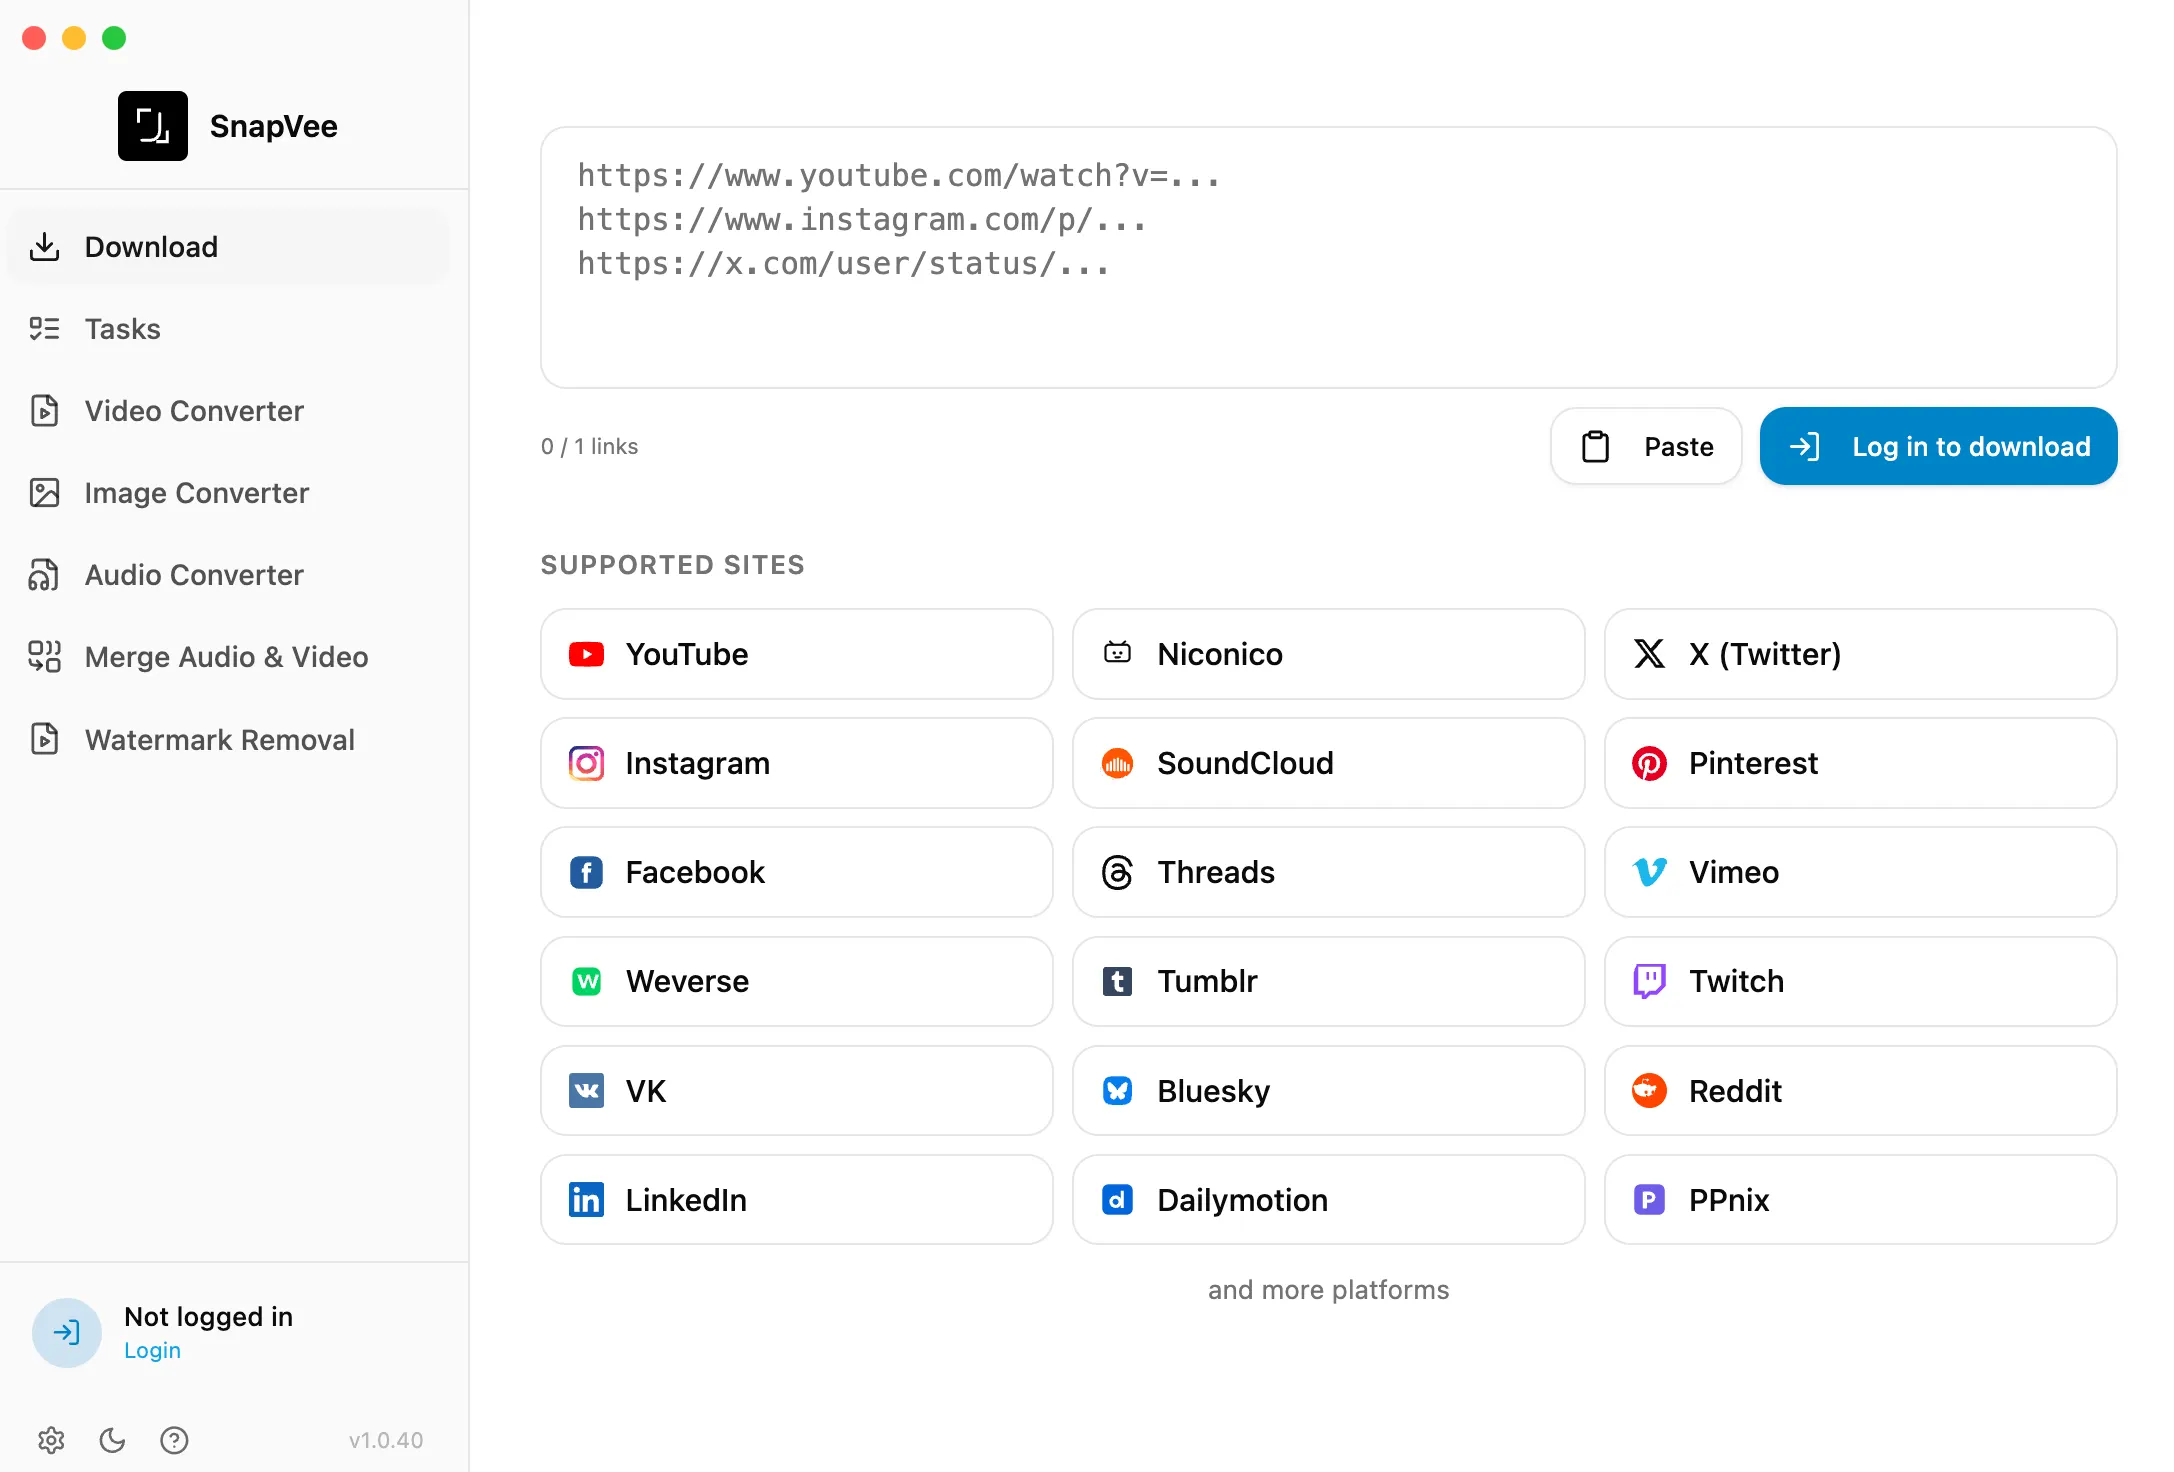This screenshot has height=1472, width=2174.
Task: Select the Instagram site card
Action: coord(796,763)
